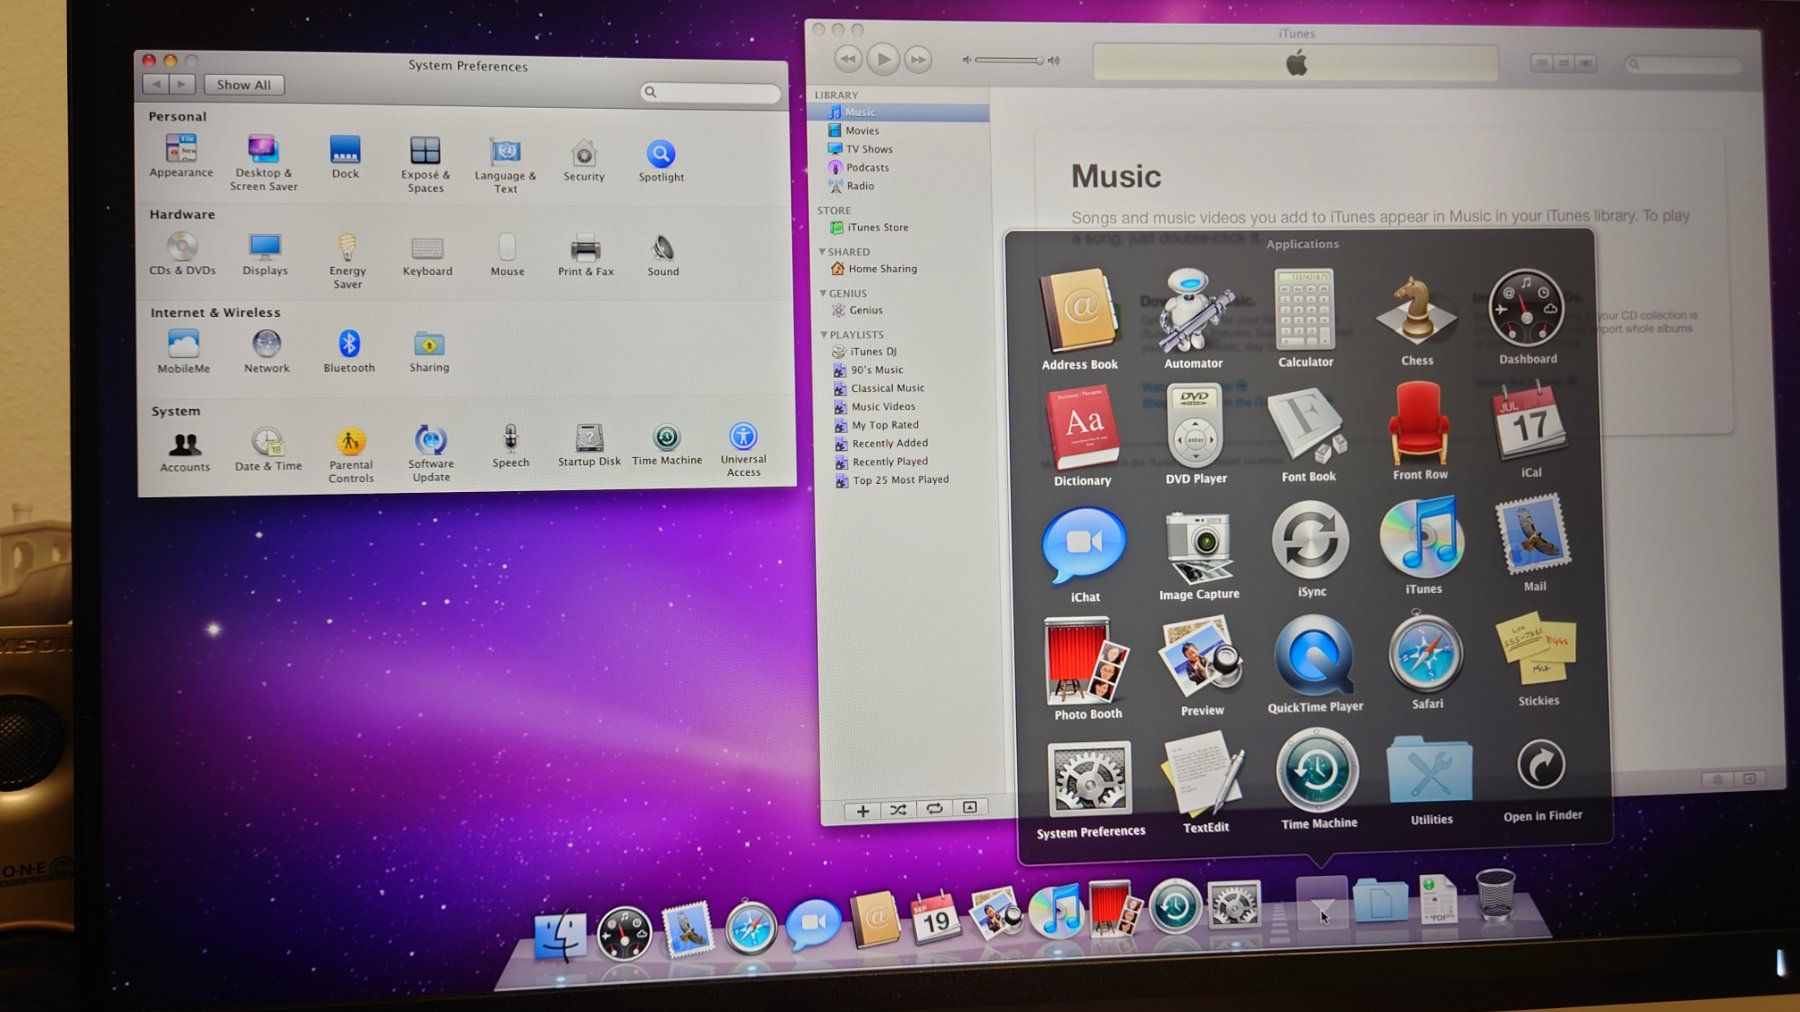This screenshot has width=1800, height=1012.
Task: Click the add playlist plus button
Action: 862,811
